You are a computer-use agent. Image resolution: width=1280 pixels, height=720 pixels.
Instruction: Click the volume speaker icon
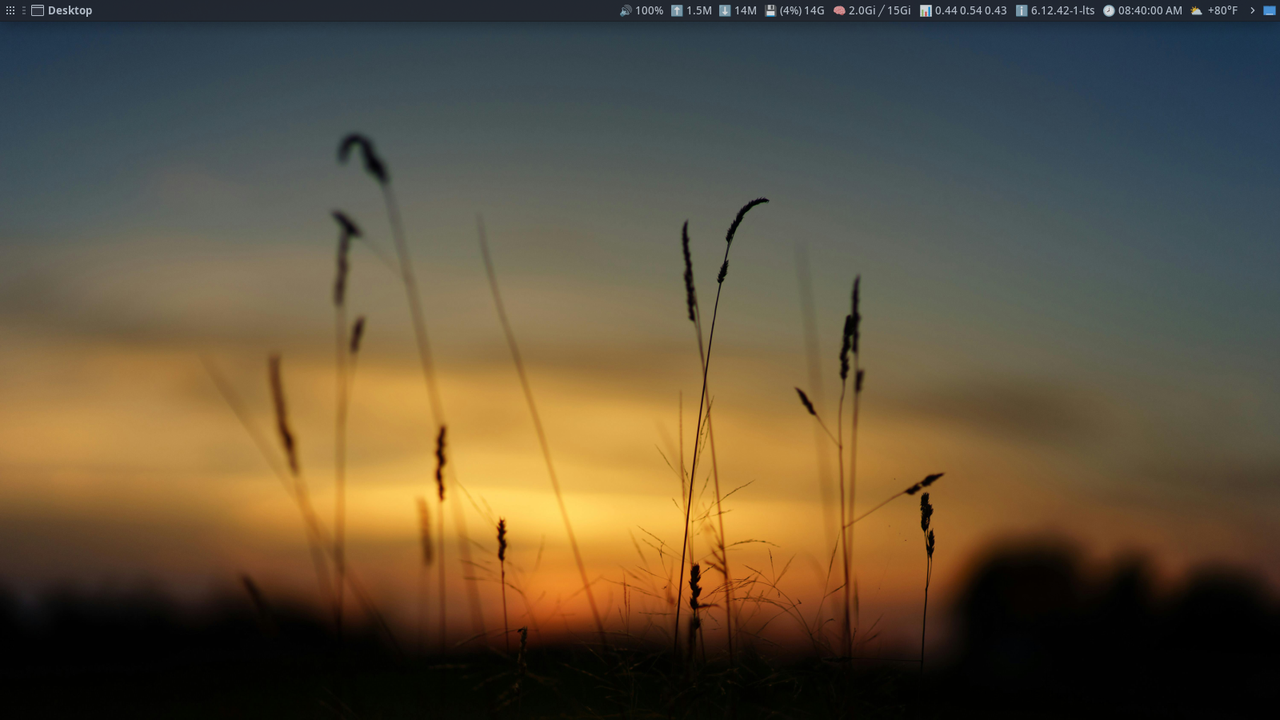[625, 10]
